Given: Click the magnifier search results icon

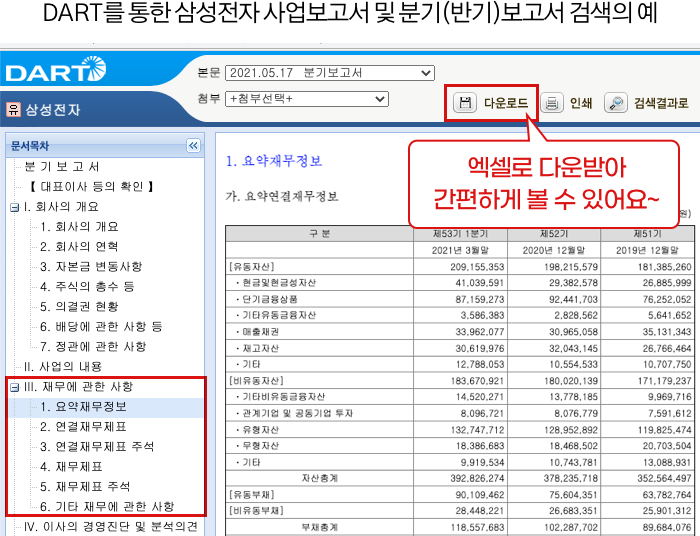Looking at the screenshot, I should pyautogui.click(x=616, y=103).
